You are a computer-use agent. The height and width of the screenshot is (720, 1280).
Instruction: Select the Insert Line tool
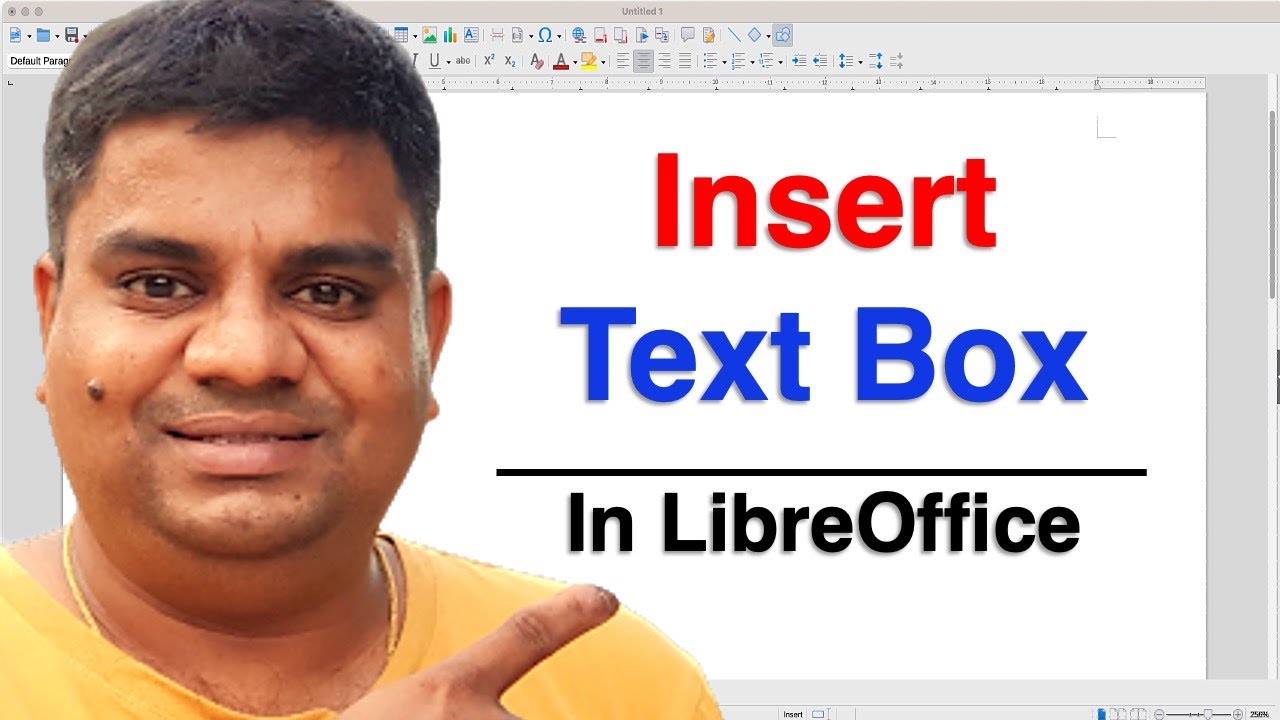point(734,35)
